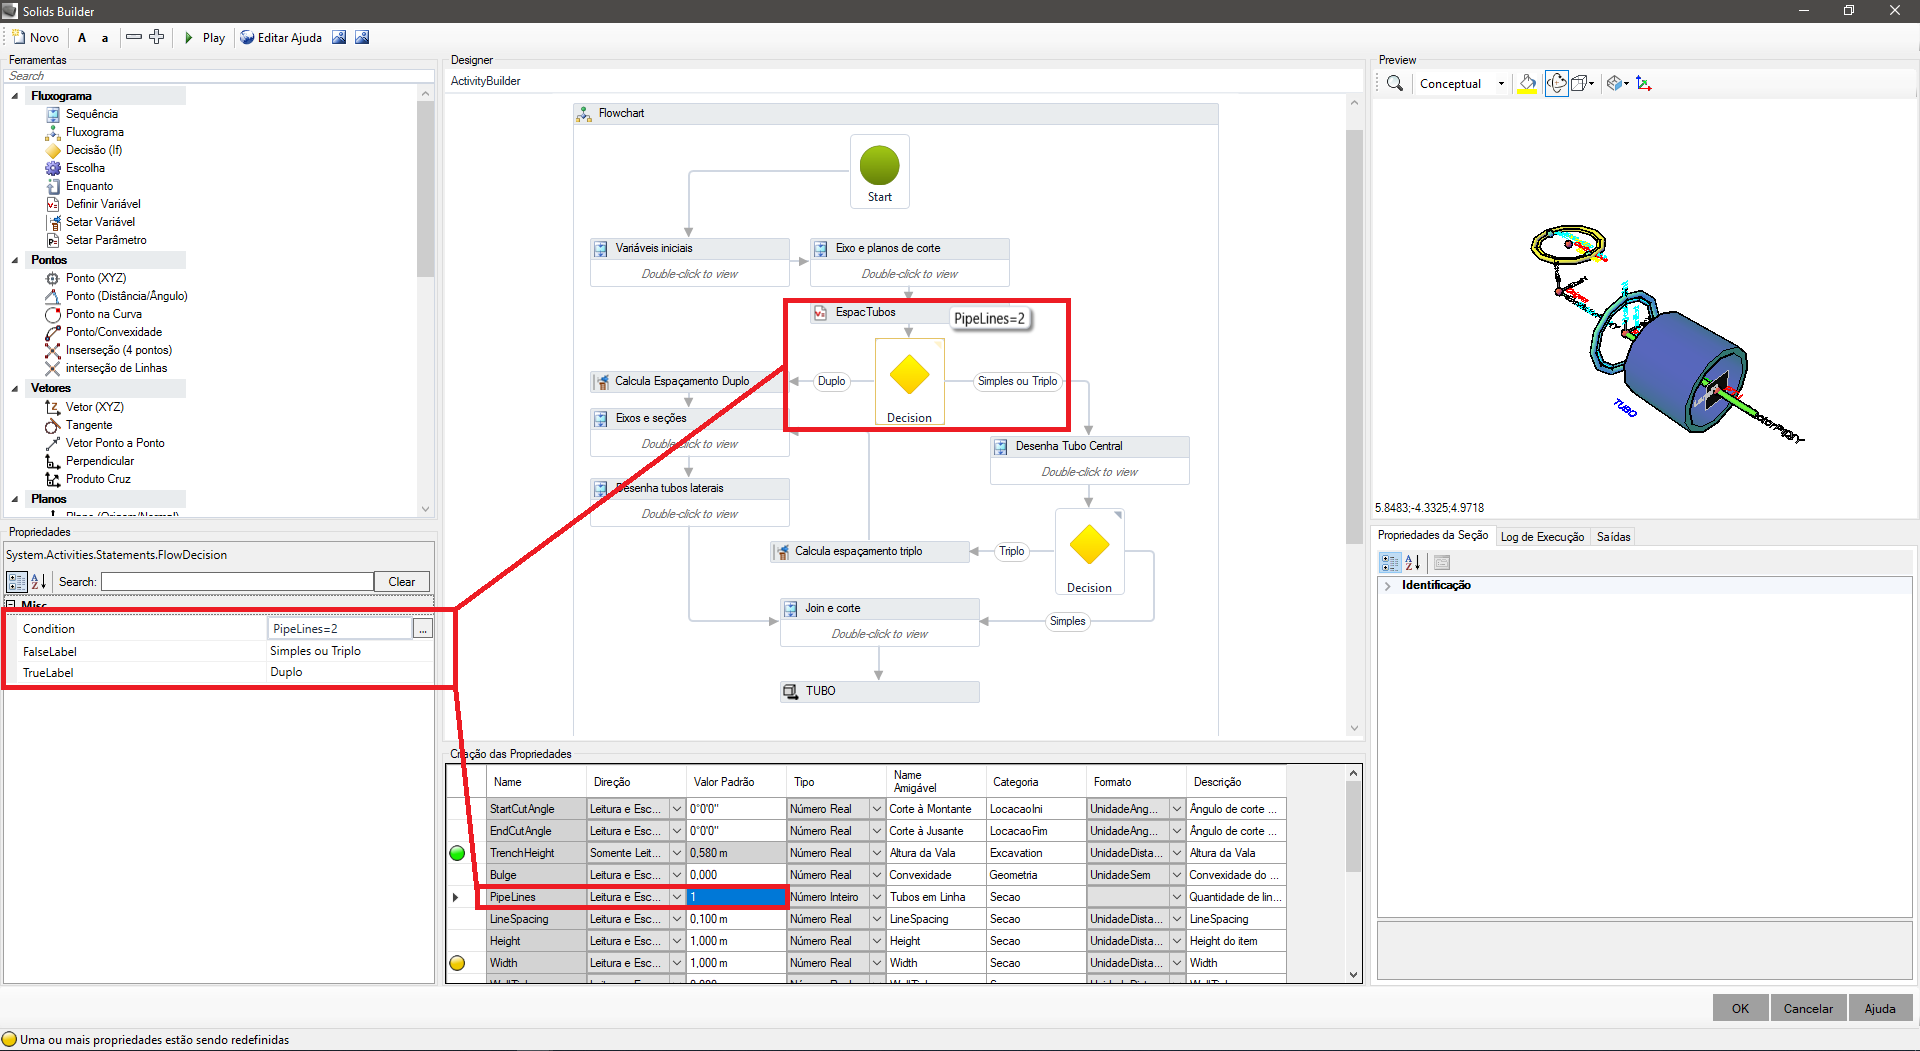Select the EspacTubos Decision diamond
The image size is (1920, 1051).
[909, 382]
